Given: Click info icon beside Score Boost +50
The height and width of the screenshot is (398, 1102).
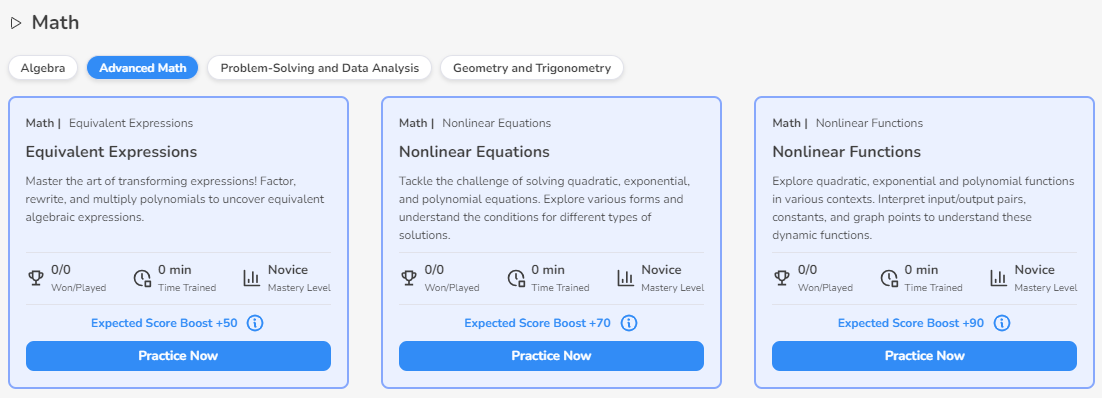Looking at the screenshot, I should [256, 323].
